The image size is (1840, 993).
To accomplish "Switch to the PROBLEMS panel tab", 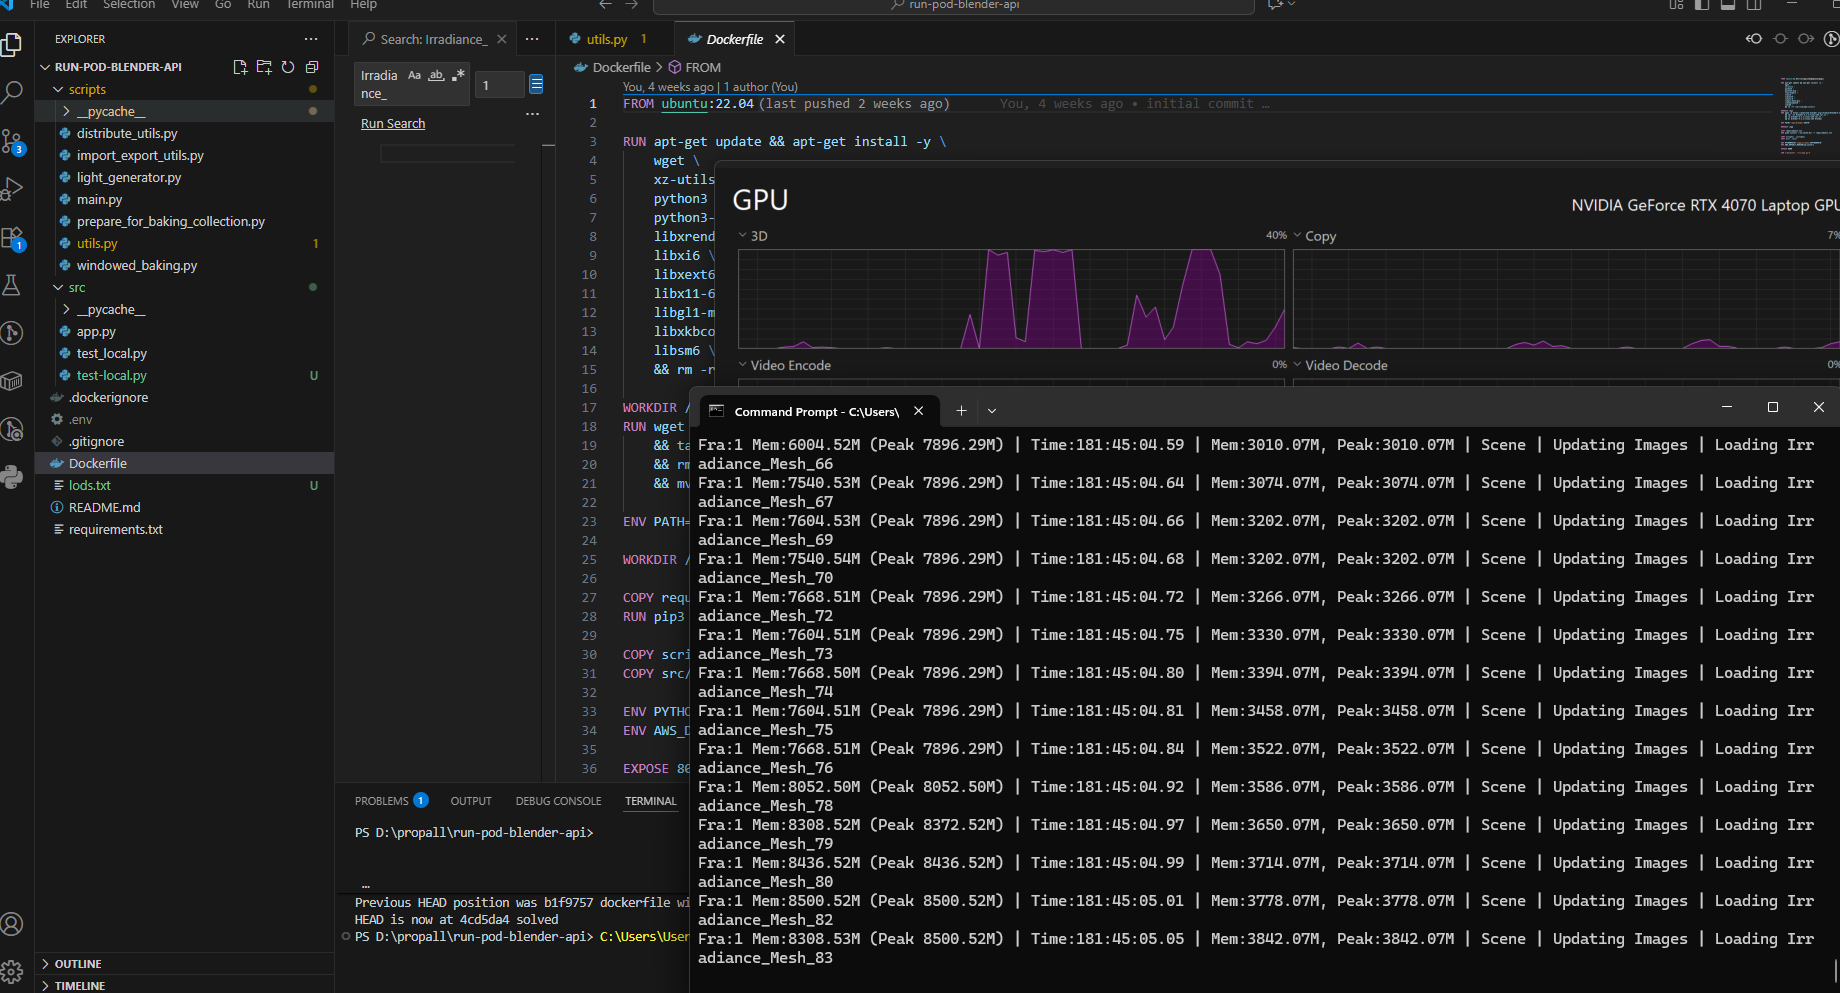I will click(x=382, y=801).
